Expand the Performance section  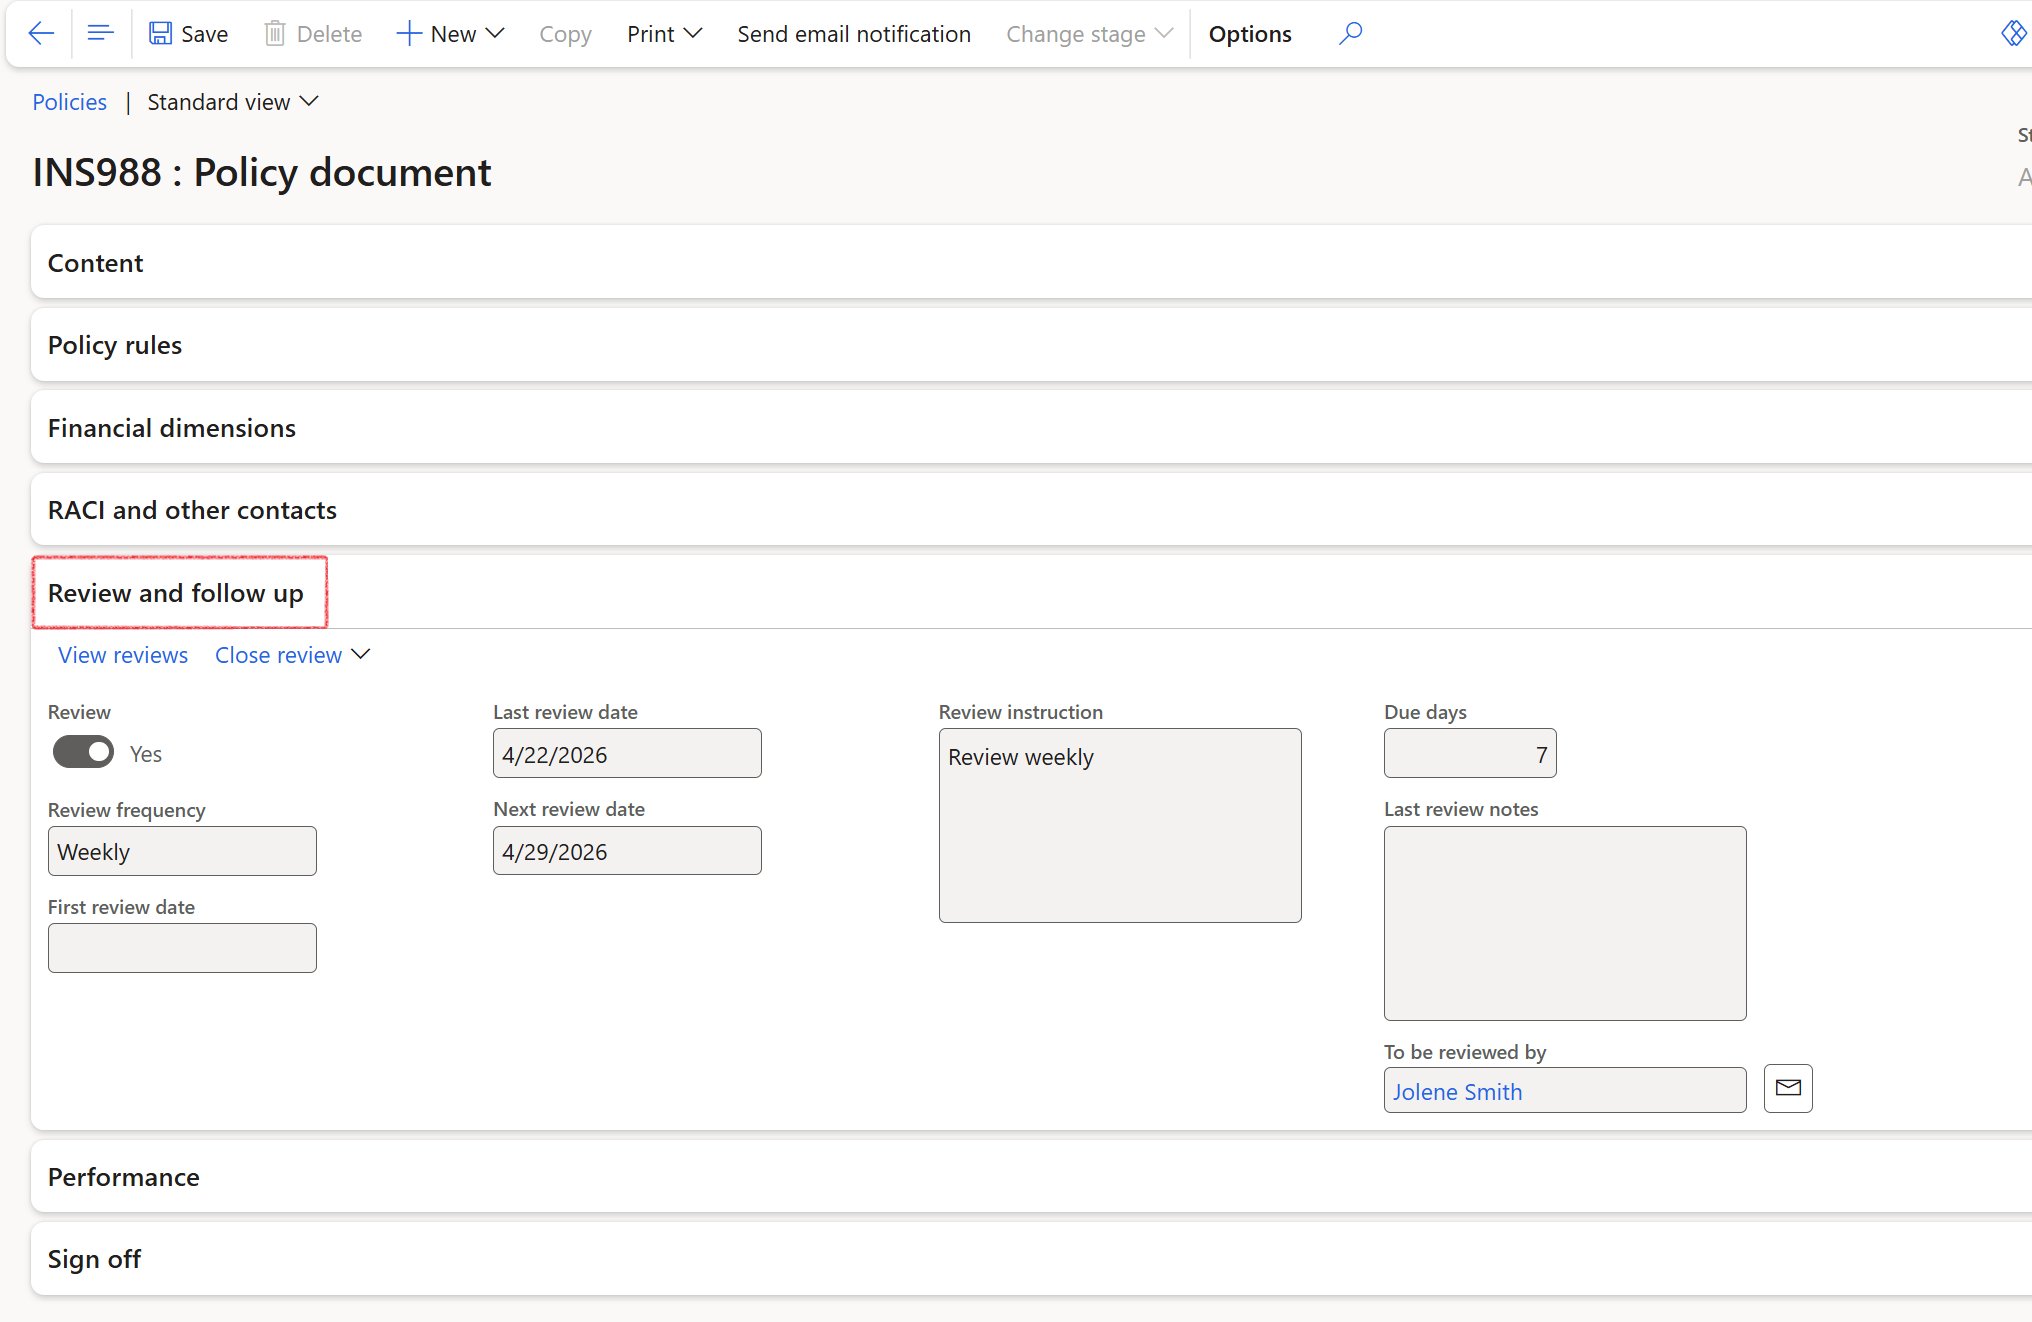(x=1031, y=1177)
